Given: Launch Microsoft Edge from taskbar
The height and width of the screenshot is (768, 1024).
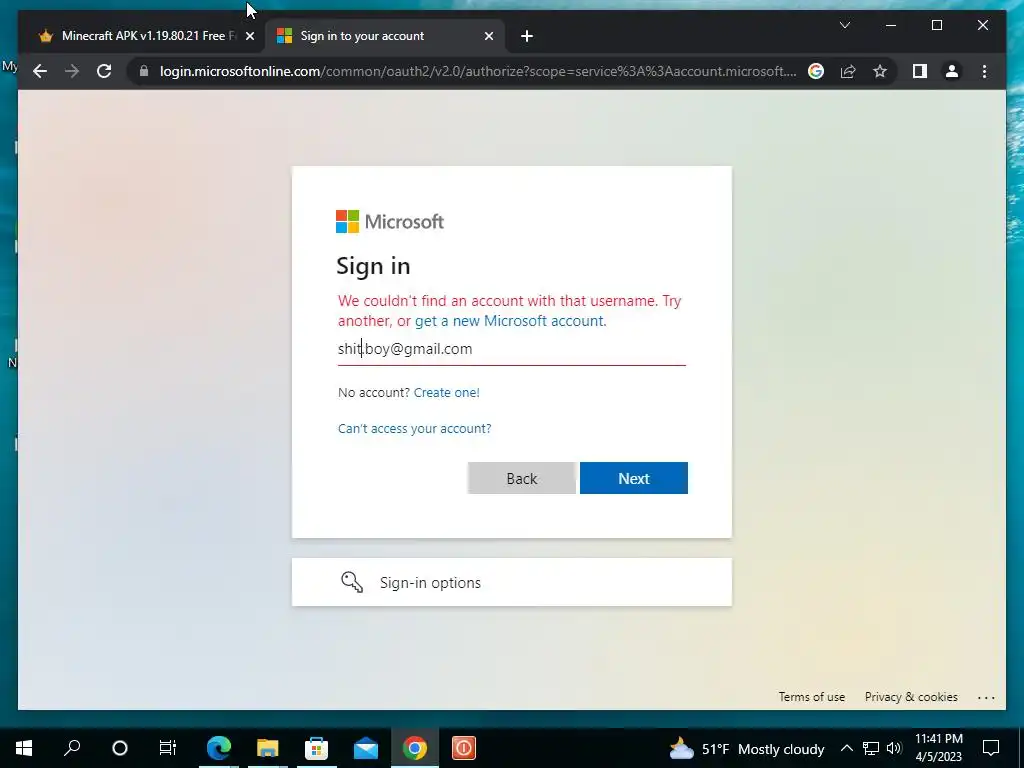Looking at the screenshot, I should click(219, 748).
